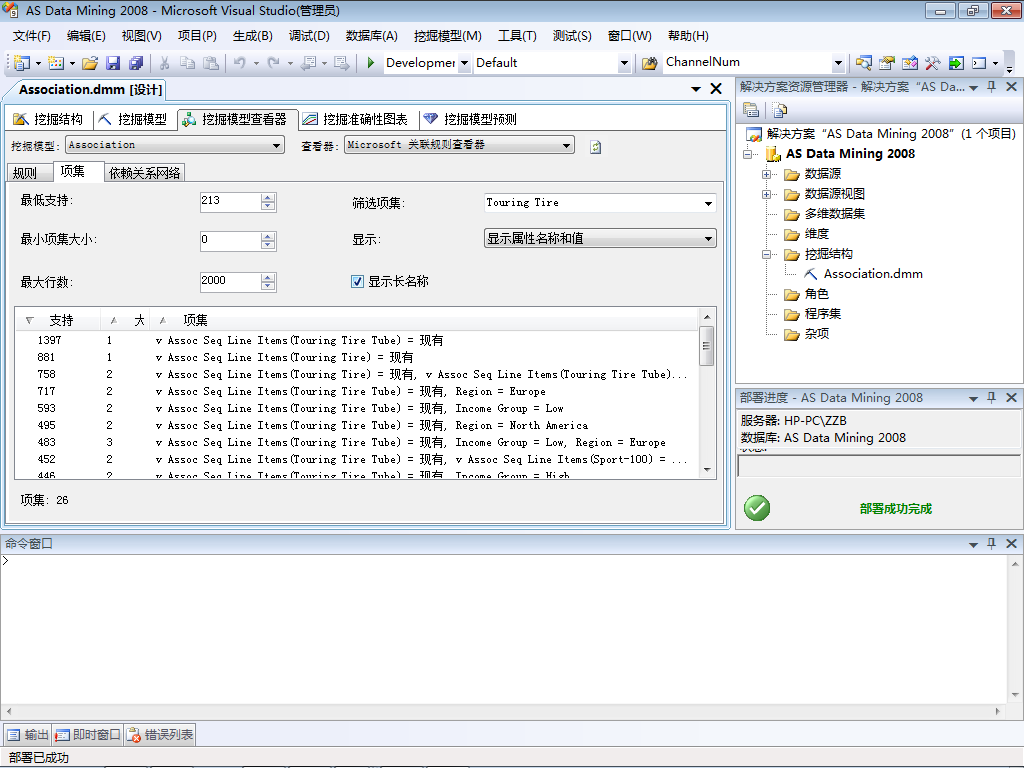Open the 输出 output window tab
Viewport: 1024px width, 768px height.
pos(28,735)
